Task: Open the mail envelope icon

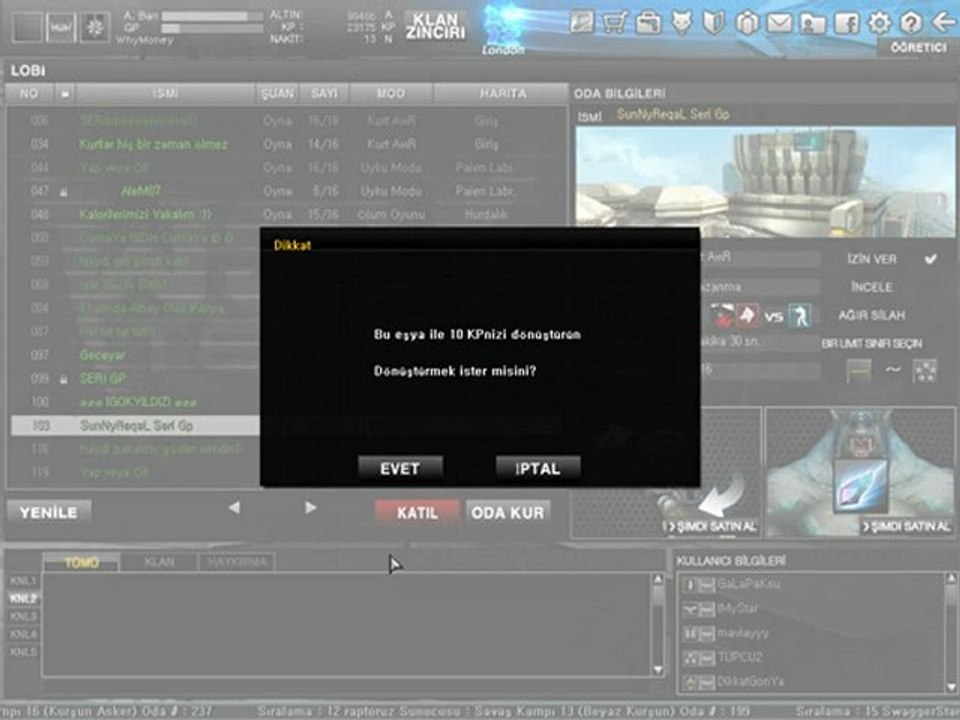Action: tap(779, 23)
